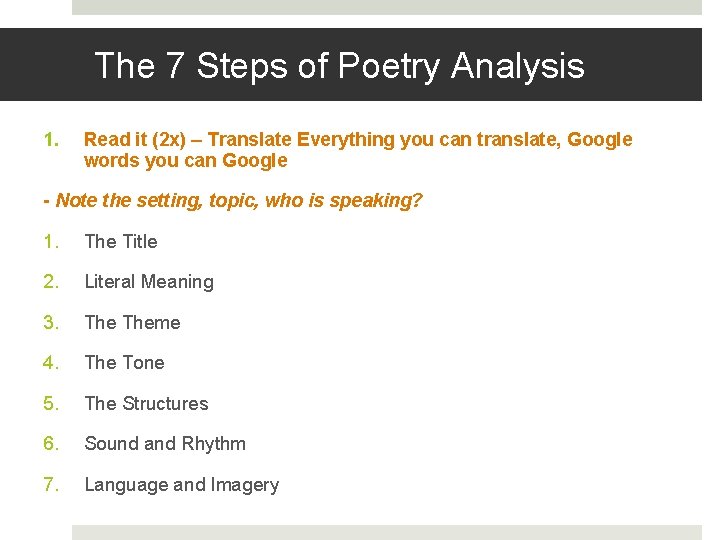Click the slide title "The 7 Steps of Poetry Analysis"
This screenshot has height=540, width=720.
[339, 66]
